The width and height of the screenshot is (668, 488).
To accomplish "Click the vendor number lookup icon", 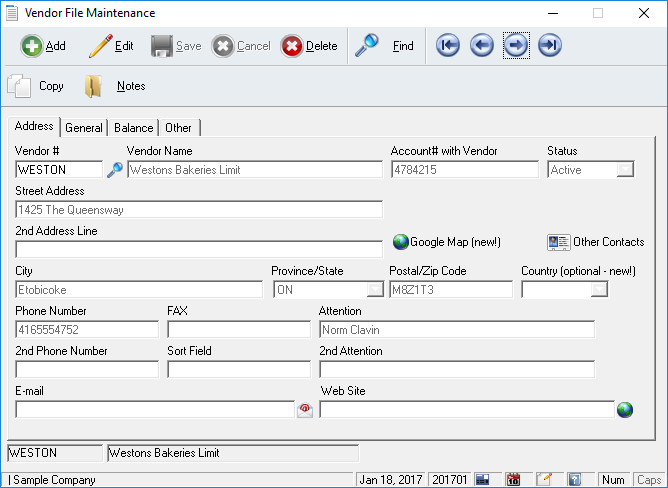I will tap(115, 170).
